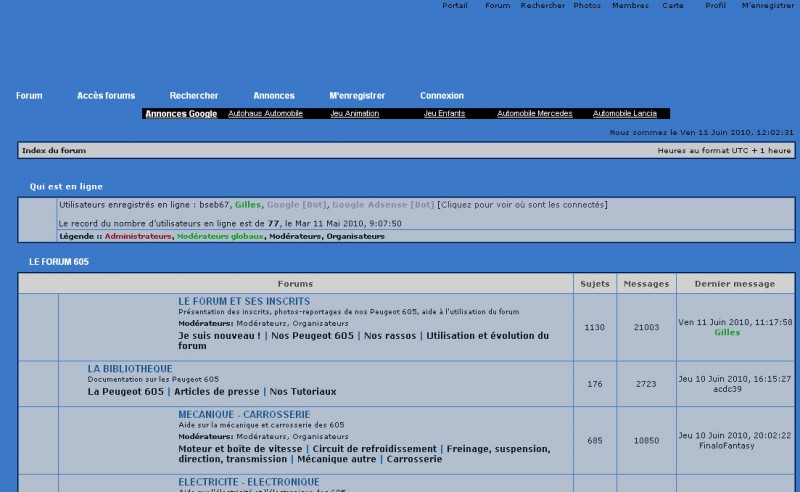
Task: Open the Automobile Lancia ad link
Action: click(624, 113)
